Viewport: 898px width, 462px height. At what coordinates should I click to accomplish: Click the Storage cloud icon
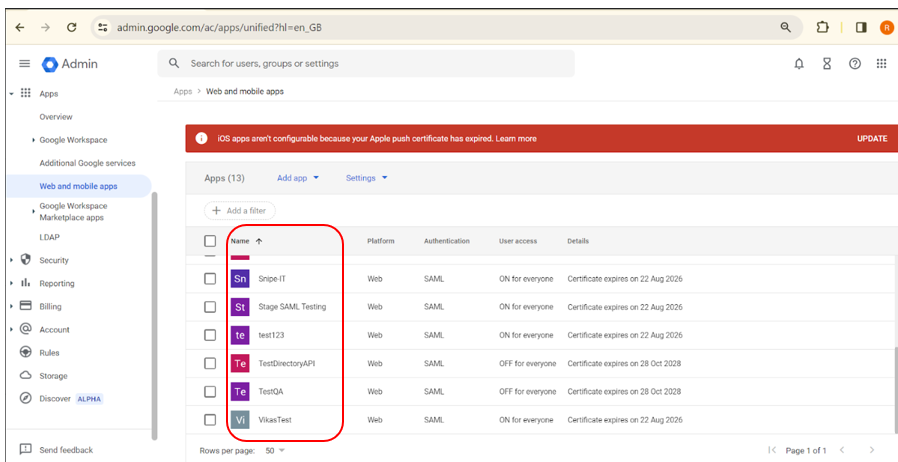pyautogui.click(x=25, y=376)
